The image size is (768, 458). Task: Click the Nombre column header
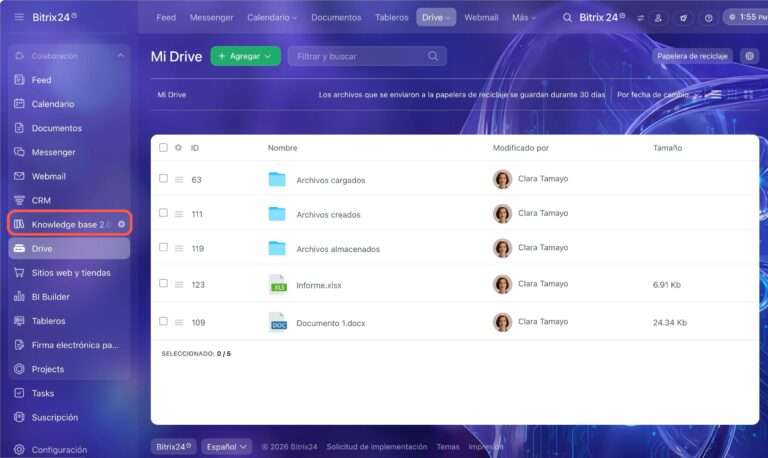(282, 148)
